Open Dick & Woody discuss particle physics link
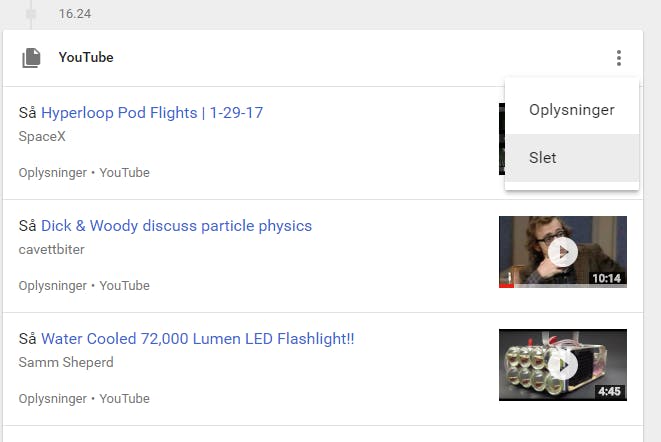The height and width of the screenshot is (442, 661). click(176, 226)
